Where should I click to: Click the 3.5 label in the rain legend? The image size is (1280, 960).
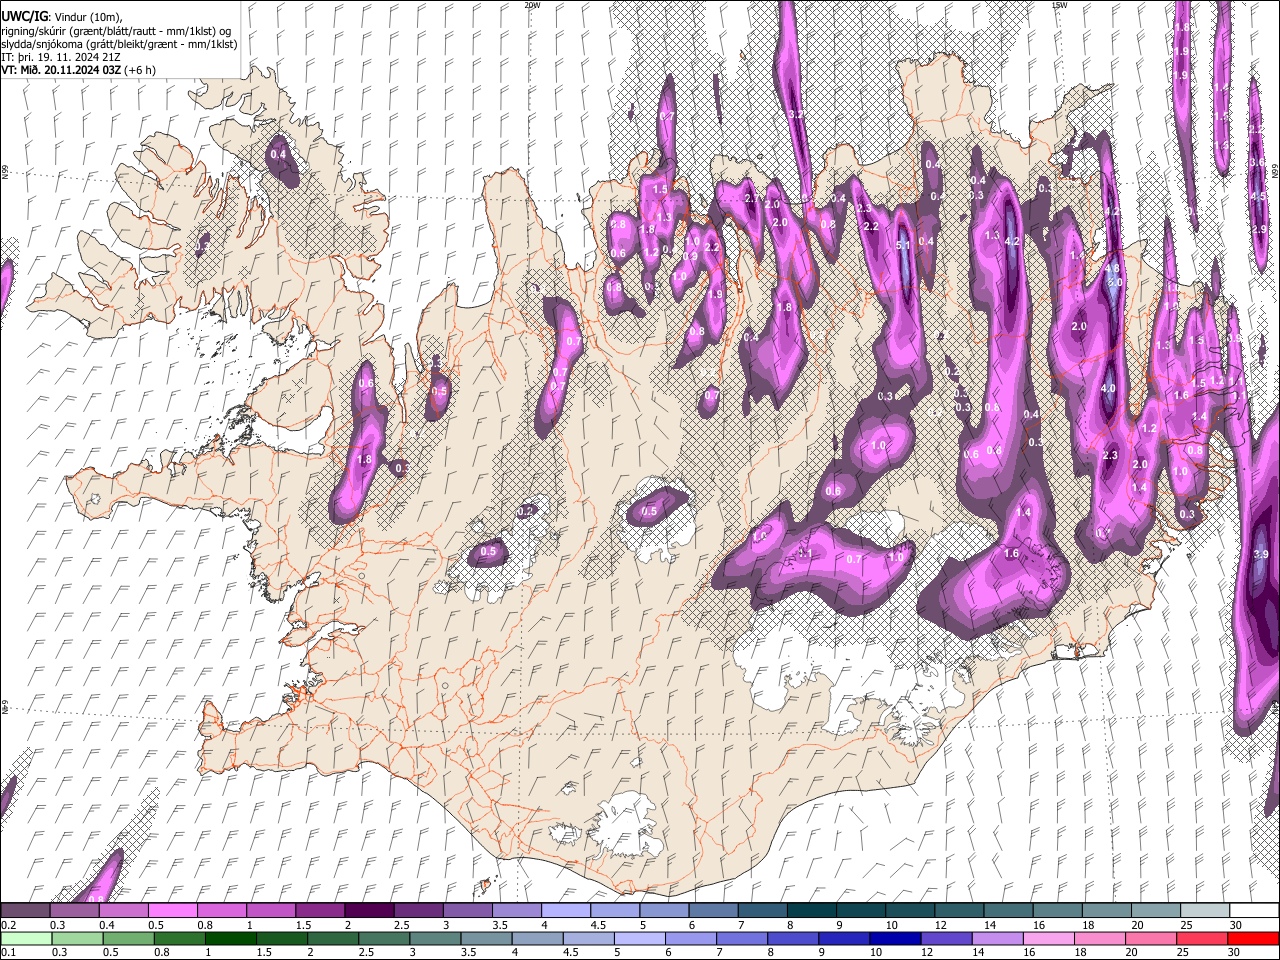pos(468,952)
